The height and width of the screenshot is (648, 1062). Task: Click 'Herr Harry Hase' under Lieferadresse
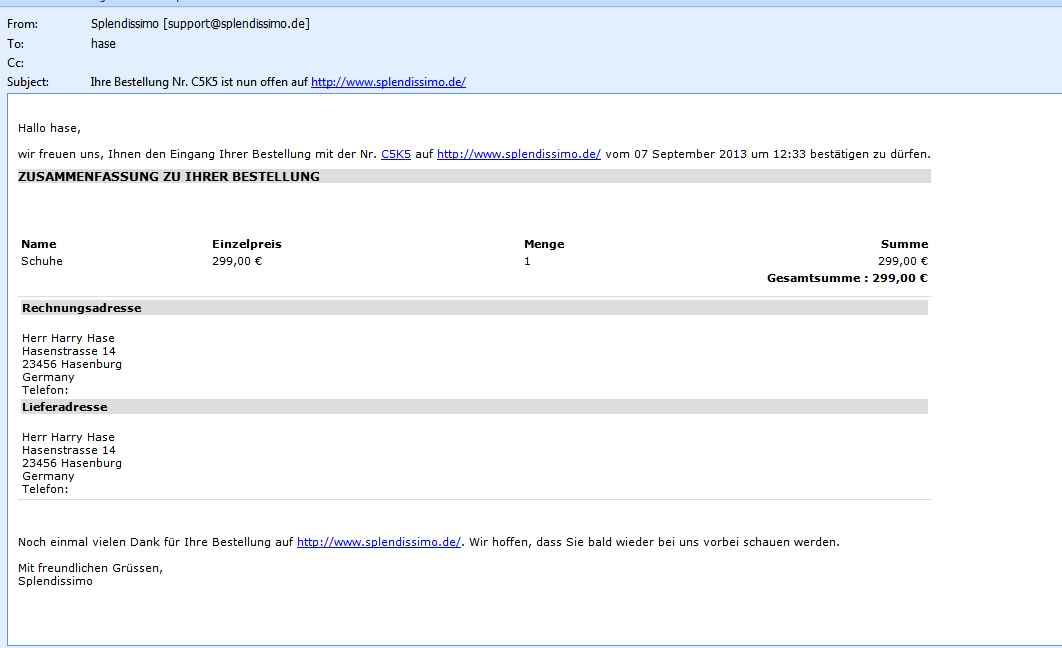[x=68, y=437]
